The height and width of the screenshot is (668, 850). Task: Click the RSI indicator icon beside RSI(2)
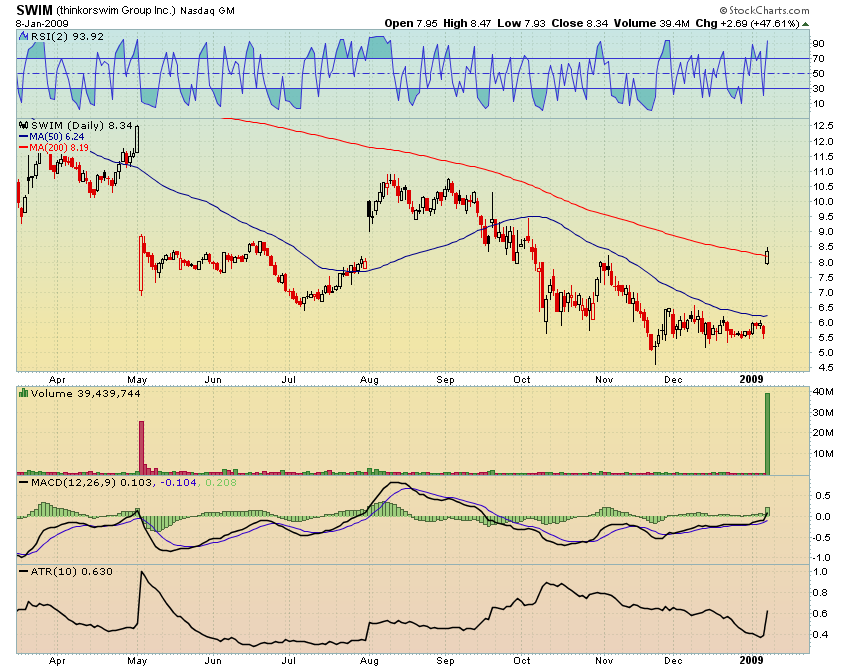(23, 36)
